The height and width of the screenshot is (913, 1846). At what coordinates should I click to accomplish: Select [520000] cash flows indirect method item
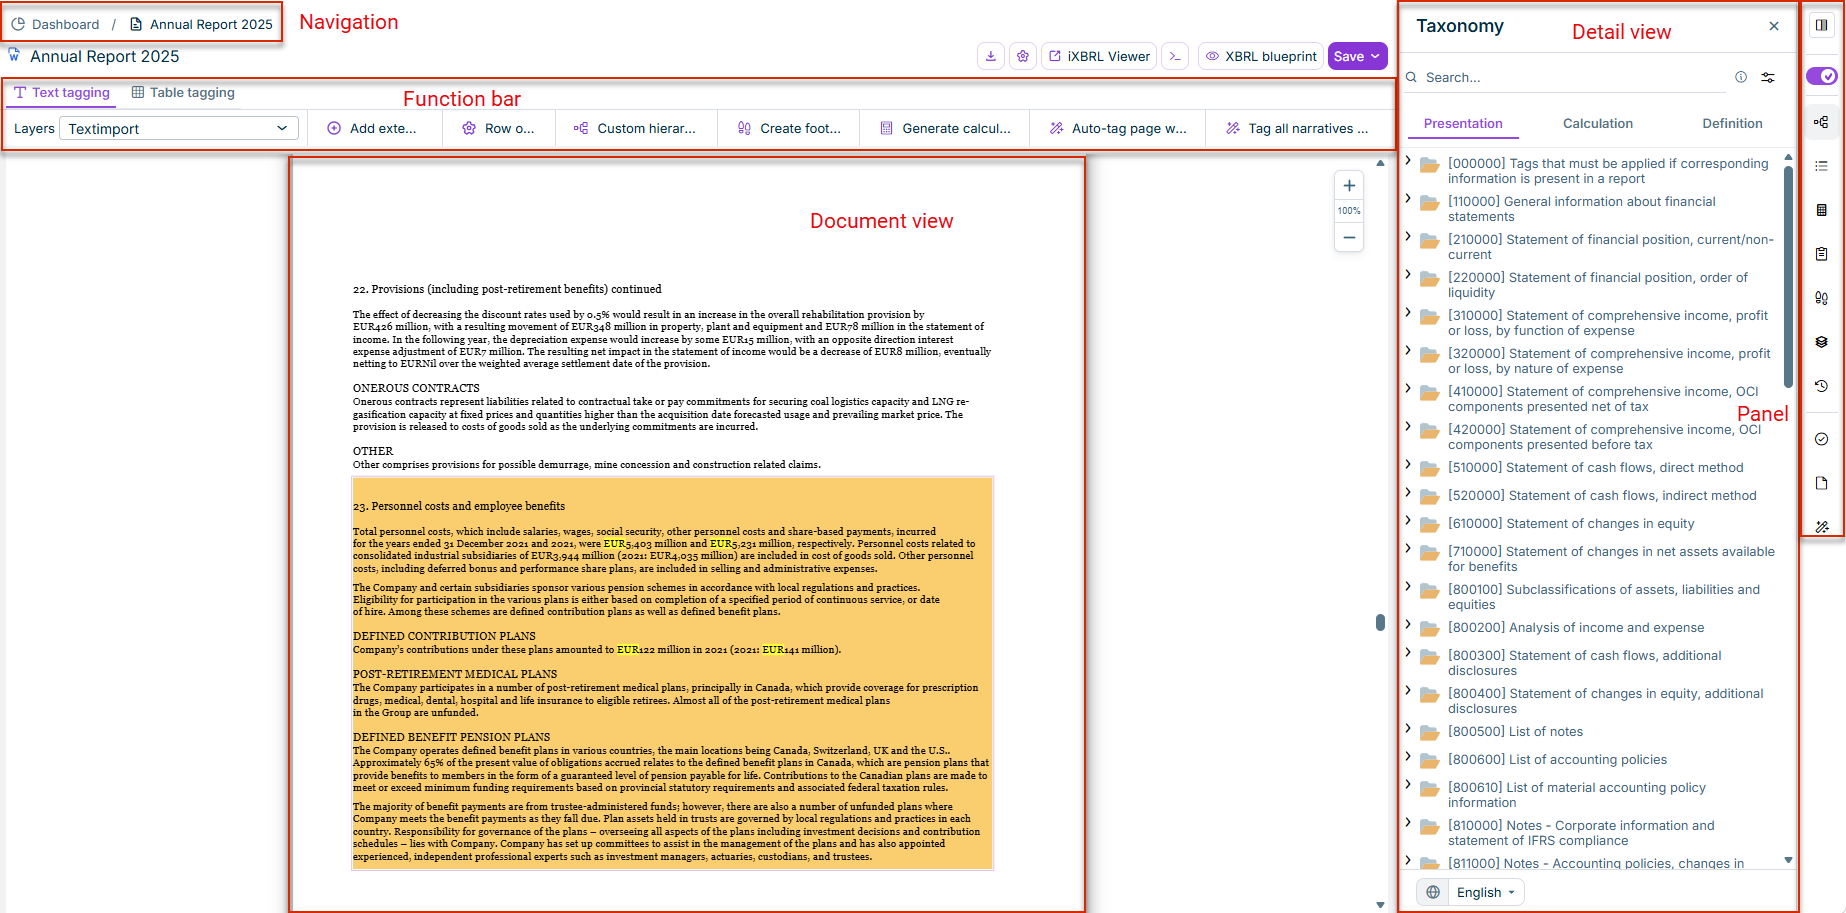pos(1601,496)
